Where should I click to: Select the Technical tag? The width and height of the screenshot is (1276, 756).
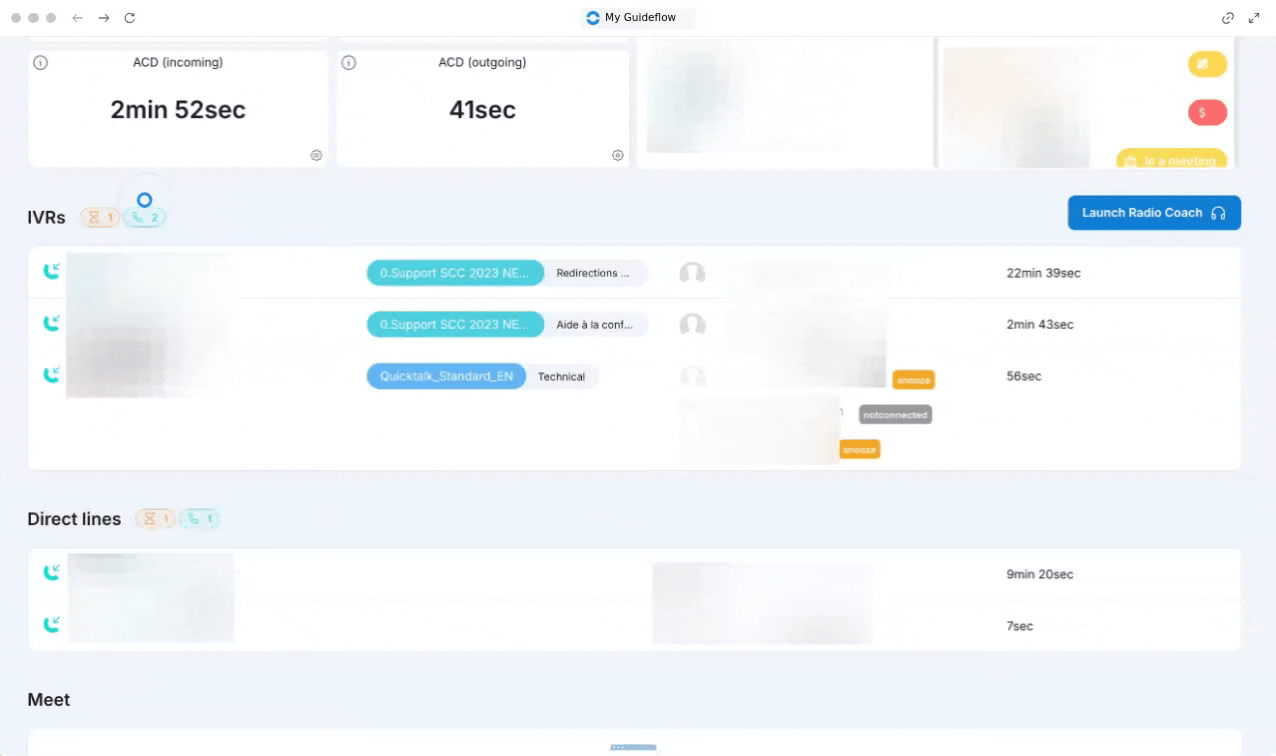561,377
